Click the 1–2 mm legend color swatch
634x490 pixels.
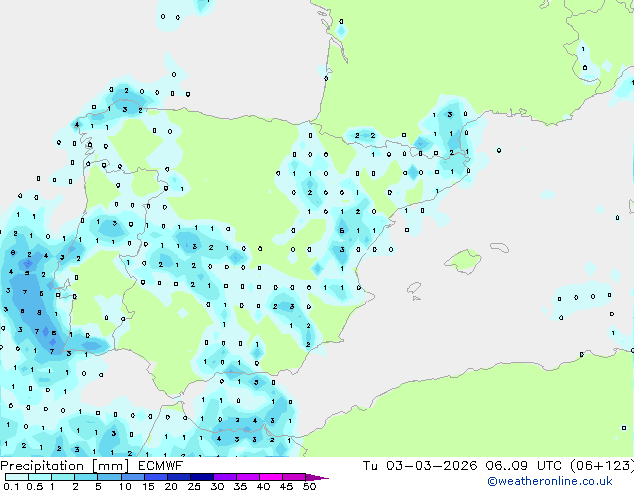click(x=63, y=477)
